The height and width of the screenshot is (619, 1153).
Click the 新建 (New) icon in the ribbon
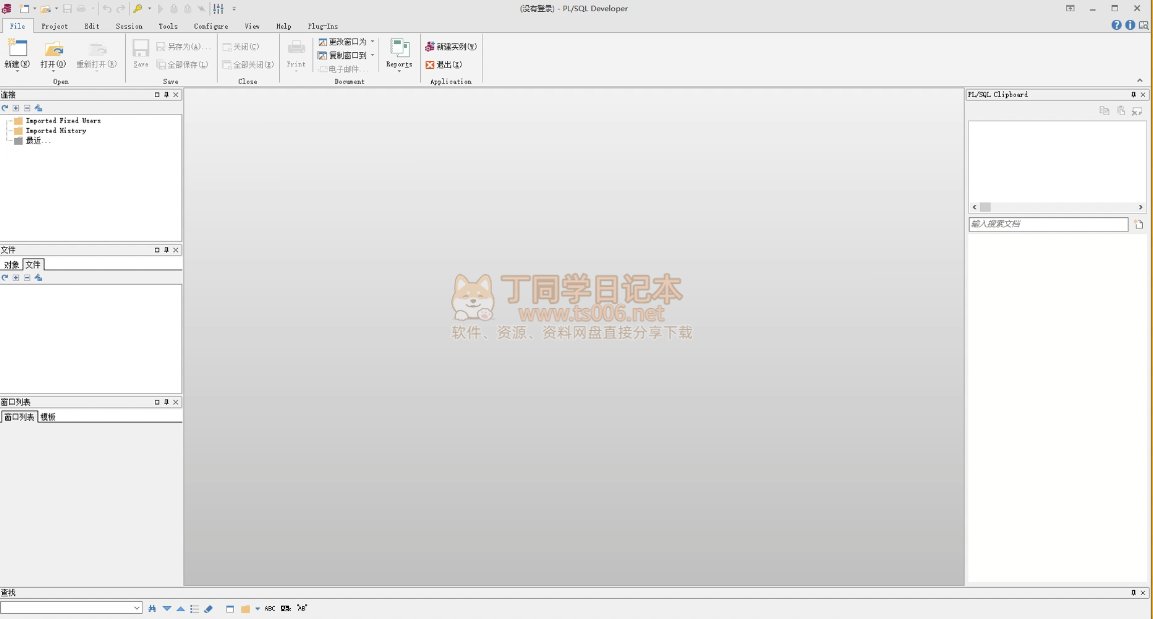(x=17, y=48)
